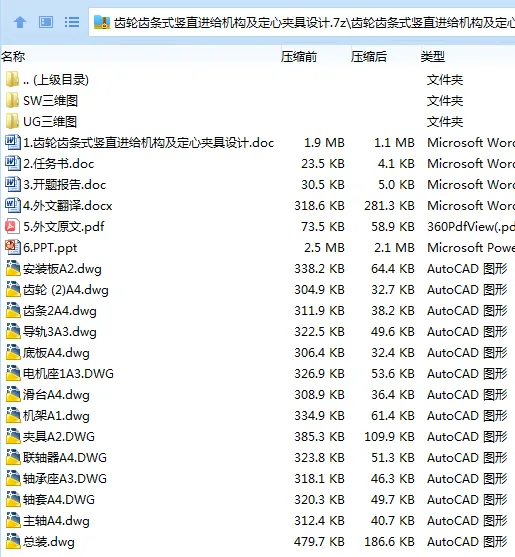Click the SW三维图 folder icon
This screenshot has height=557, width=515.
12,100
